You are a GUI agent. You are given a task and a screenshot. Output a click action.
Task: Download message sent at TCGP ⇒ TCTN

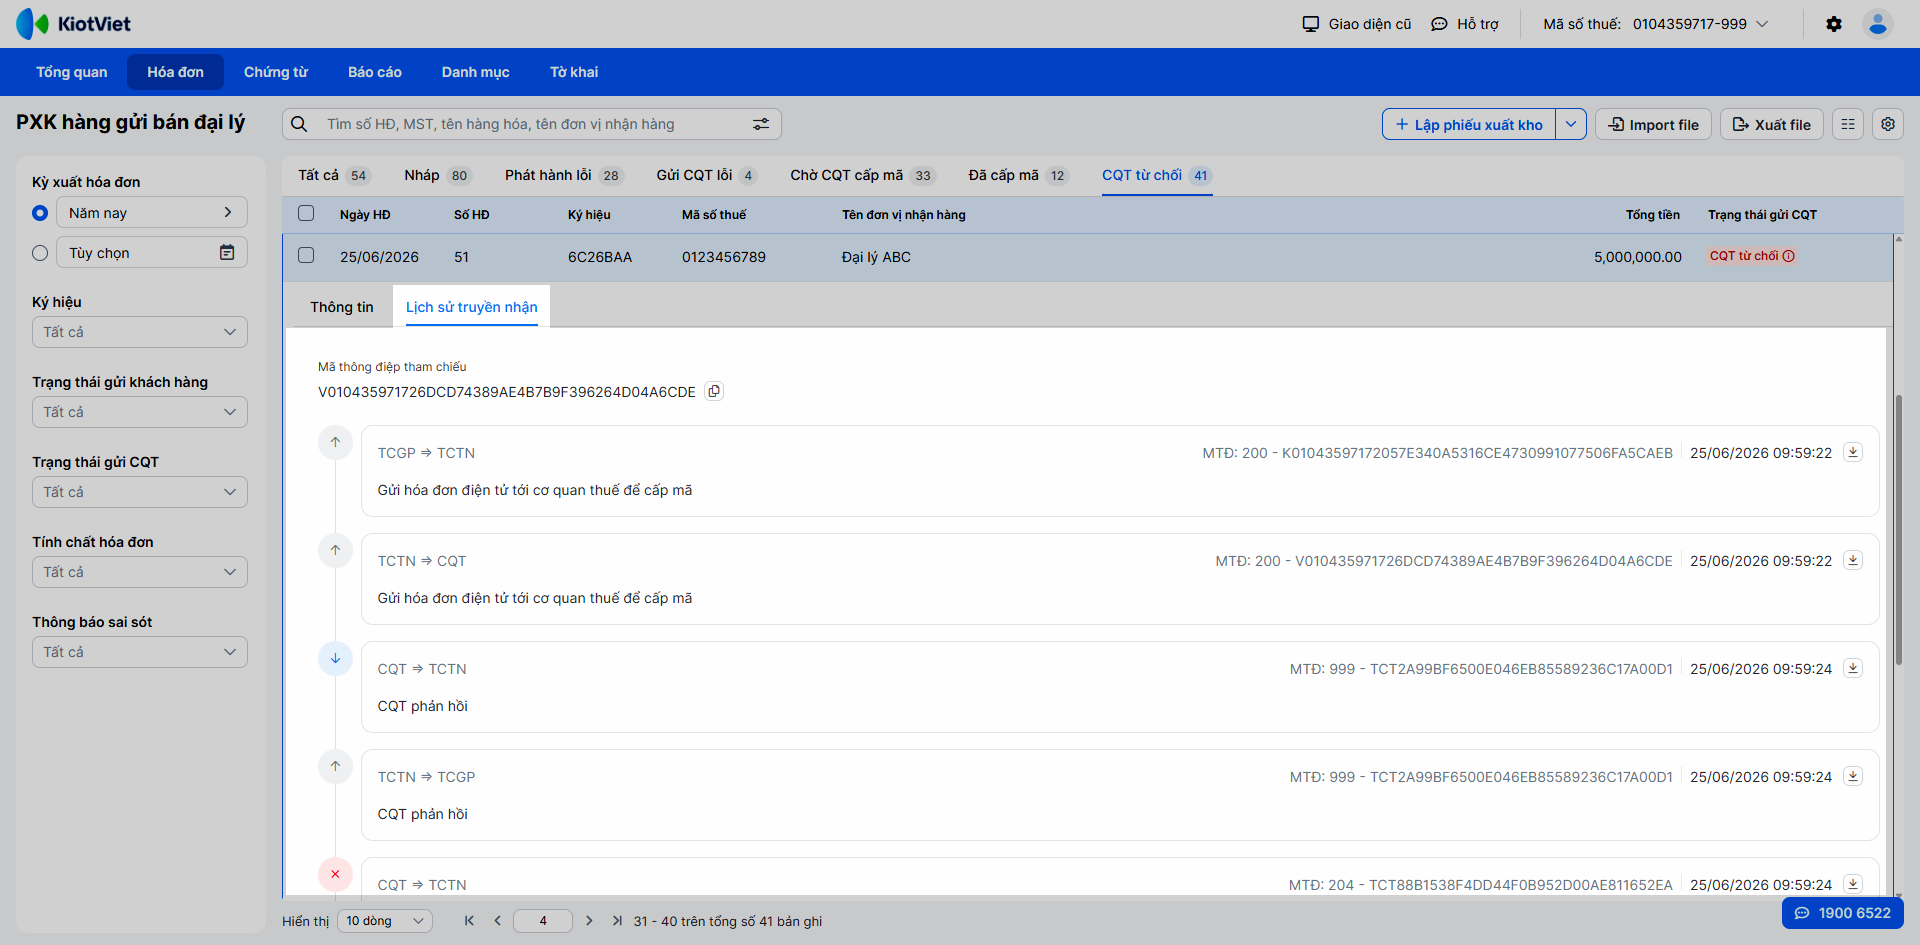pyautogui.click(x=1853, y=452)
